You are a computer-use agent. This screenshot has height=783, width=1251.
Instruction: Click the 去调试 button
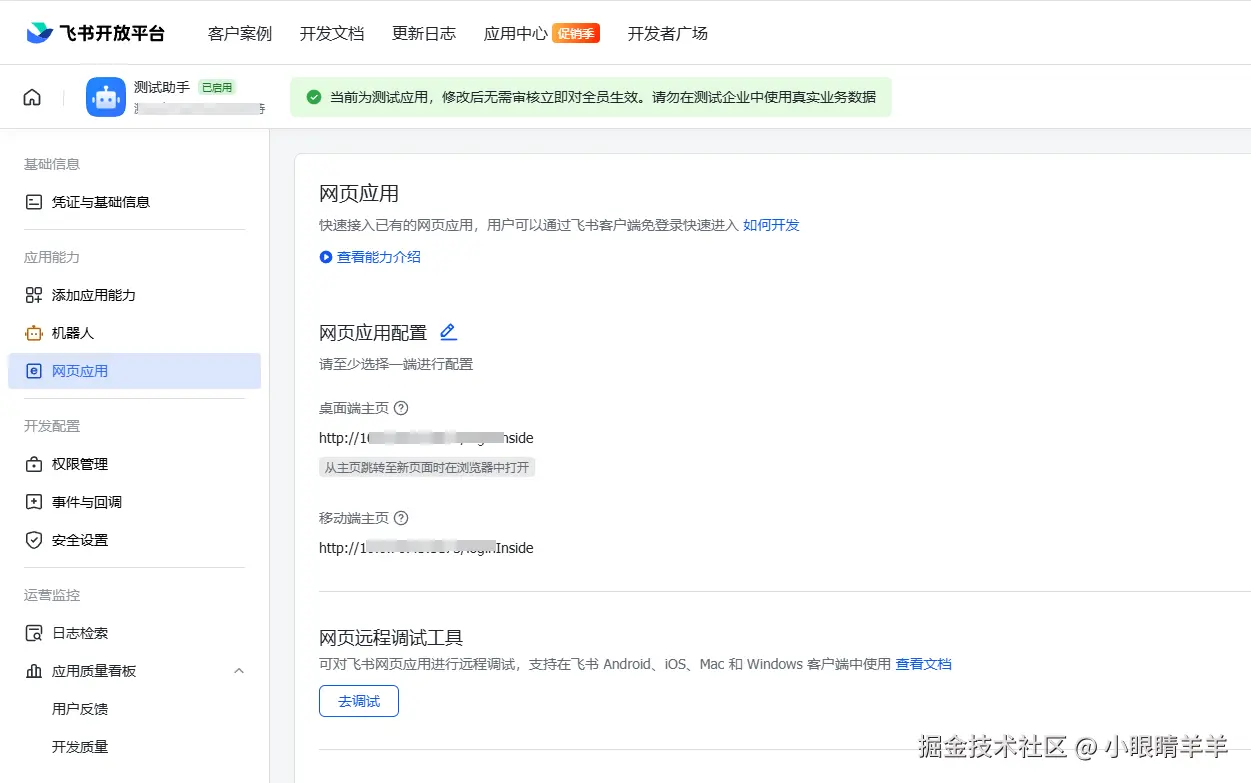click(x=359, y=701)
